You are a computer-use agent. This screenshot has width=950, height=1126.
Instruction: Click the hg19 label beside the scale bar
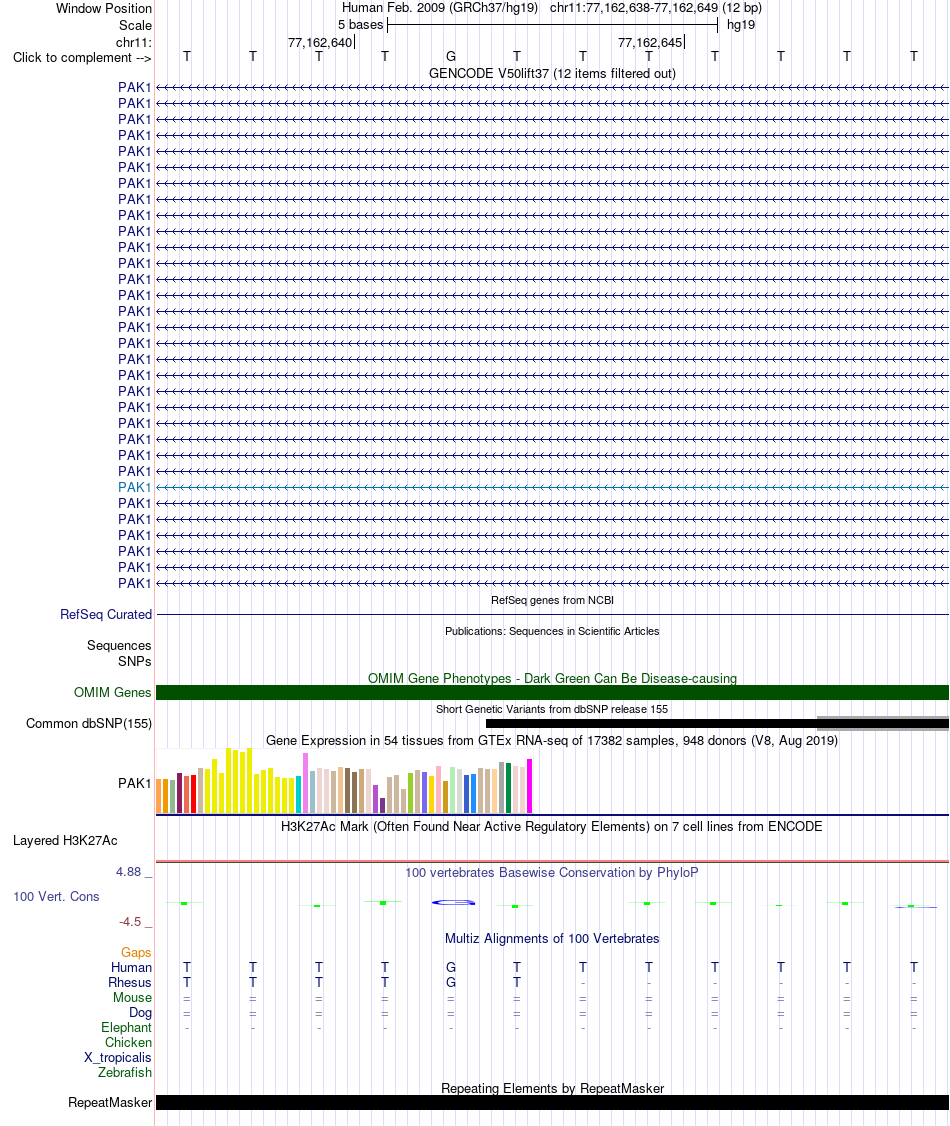[x=741, y=24]
